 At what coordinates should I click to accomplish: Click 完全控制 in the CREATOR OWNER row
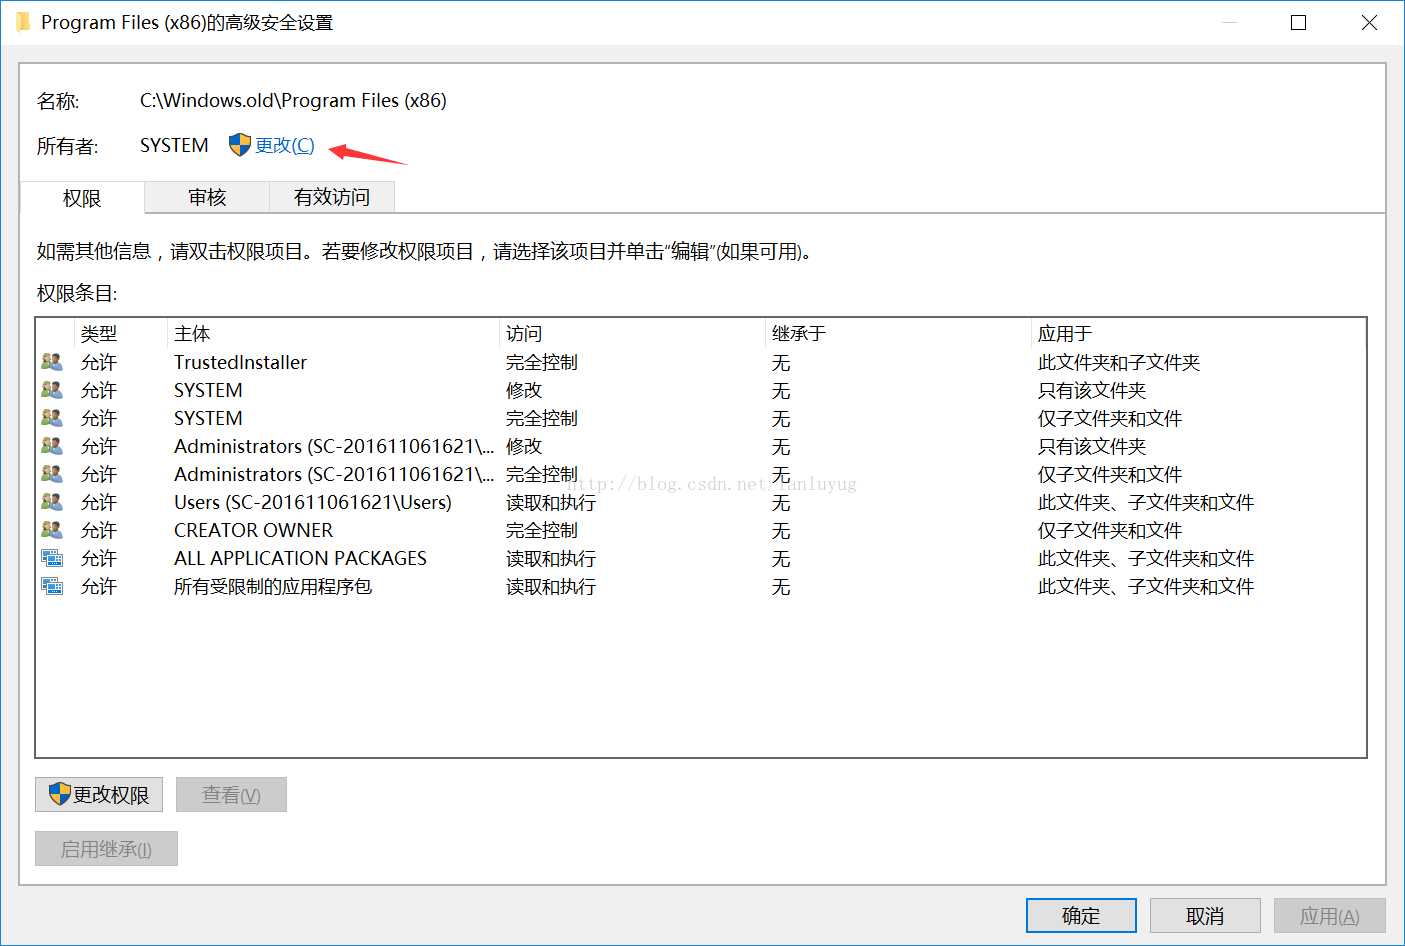point(542,530)
